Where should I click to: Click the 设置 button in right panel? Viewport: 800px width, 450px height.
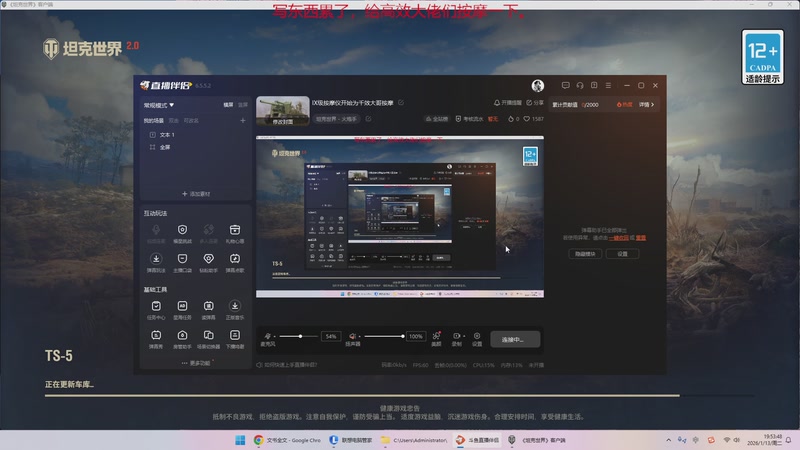622,254
